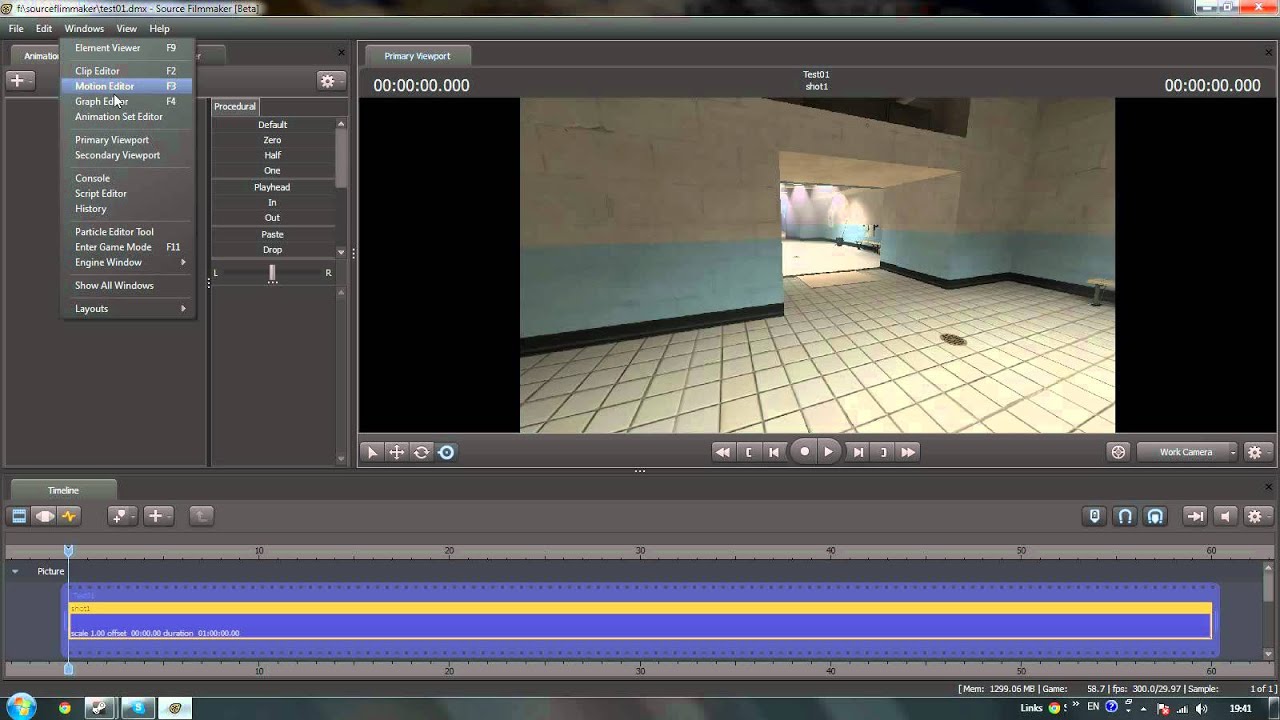Toggle the timeline lock playhead icon
Screen dimensions: 1280x720
point(1095,516)
